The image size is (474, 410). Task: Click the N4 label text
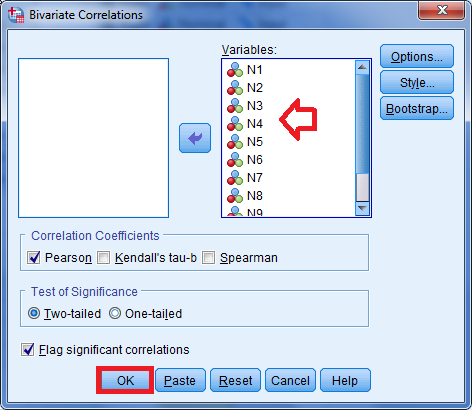255,124
